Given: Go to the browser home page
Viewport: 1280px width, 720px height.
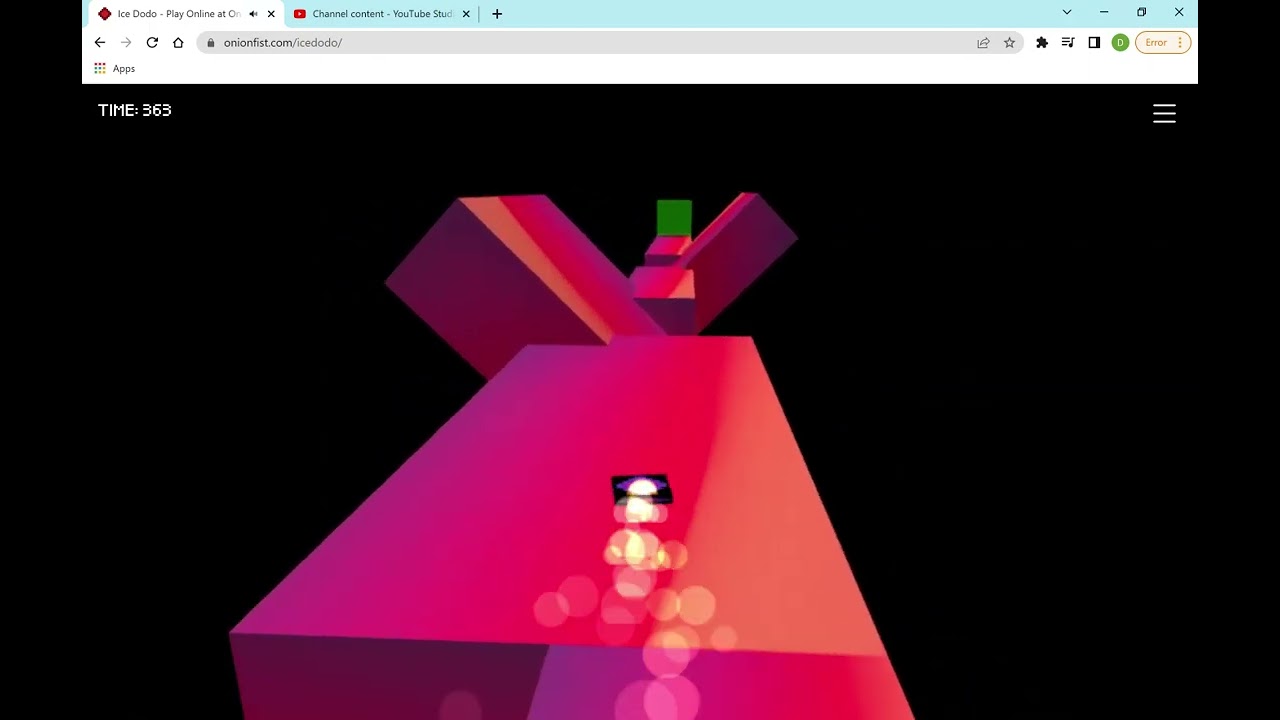Looking at the screenshot, I should [178, 43].
